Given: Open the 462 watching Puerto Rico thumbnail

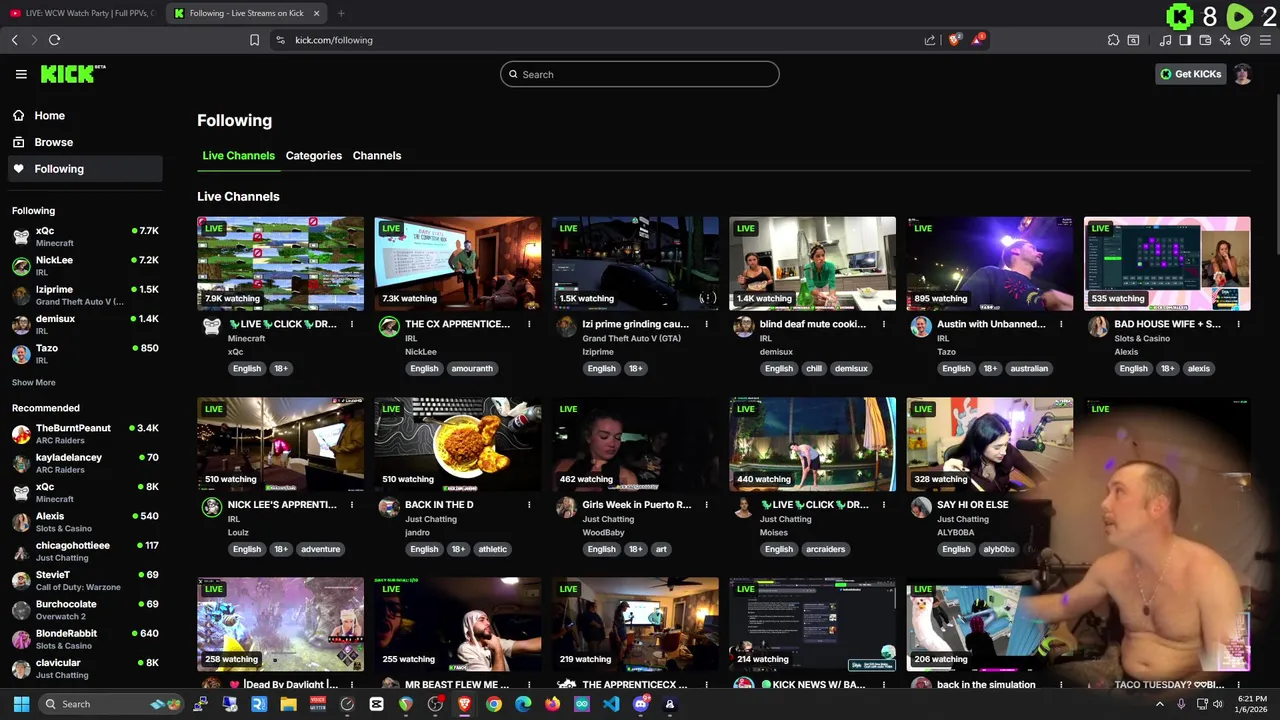Looking at the screenshot, I should pos(635,444).
